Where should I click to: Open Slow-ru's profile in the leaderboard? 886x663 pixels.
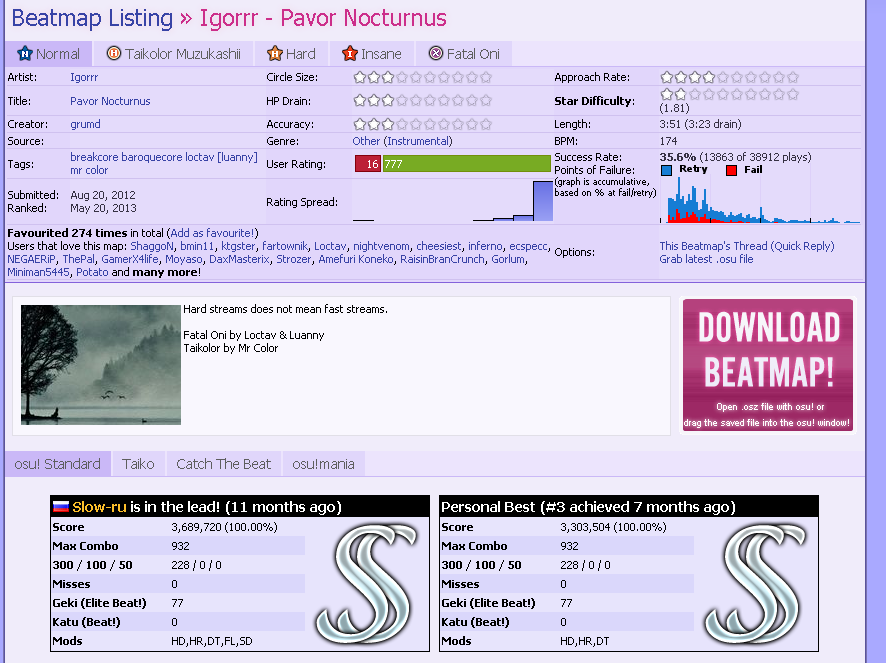point(99,507)
